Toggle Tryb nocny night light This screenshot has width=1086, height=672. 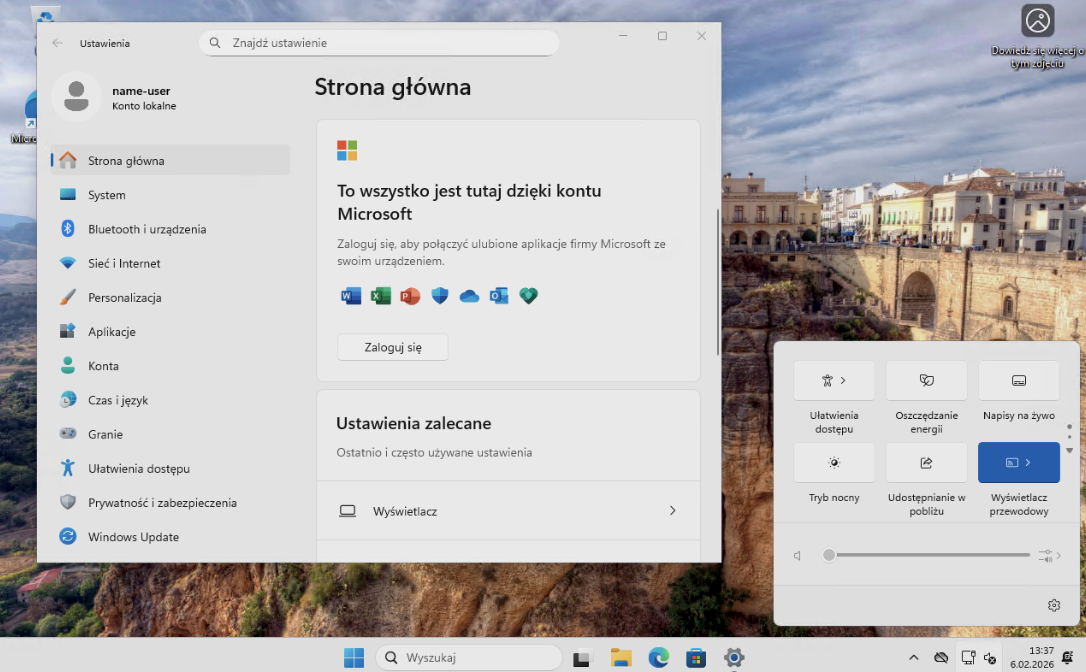[834, 463]
